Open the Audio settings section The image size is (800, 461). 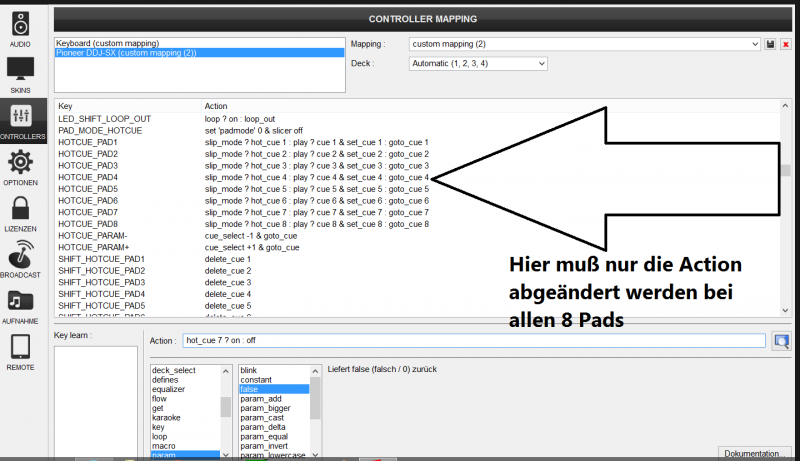[20, 30]
